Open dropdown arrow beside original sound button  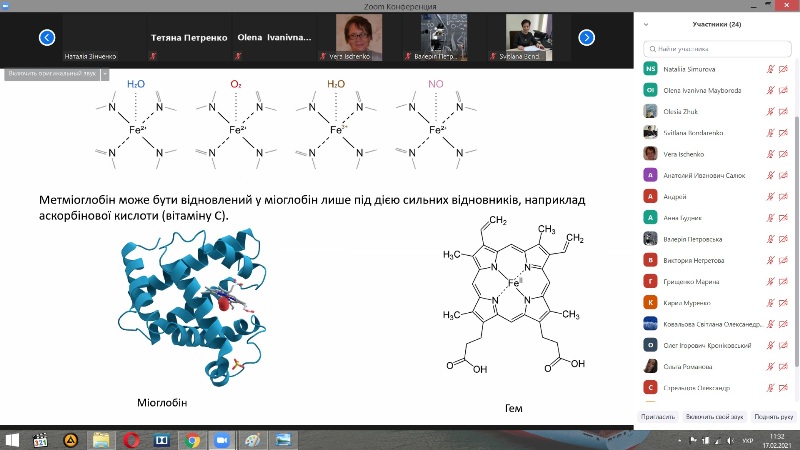[x=104, y=73]
